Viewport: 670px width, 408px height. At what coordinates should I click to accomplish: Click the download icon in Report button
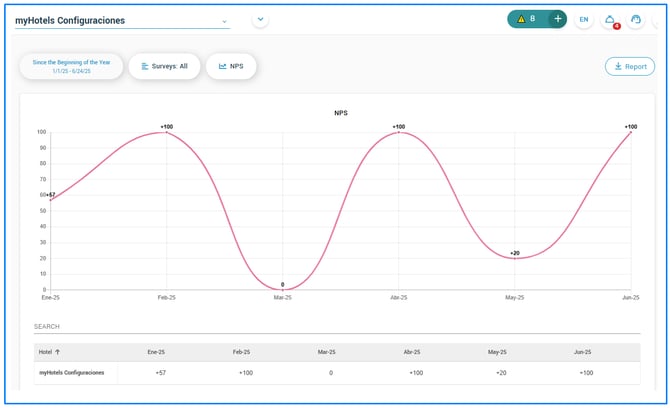[x=618, y=66]
